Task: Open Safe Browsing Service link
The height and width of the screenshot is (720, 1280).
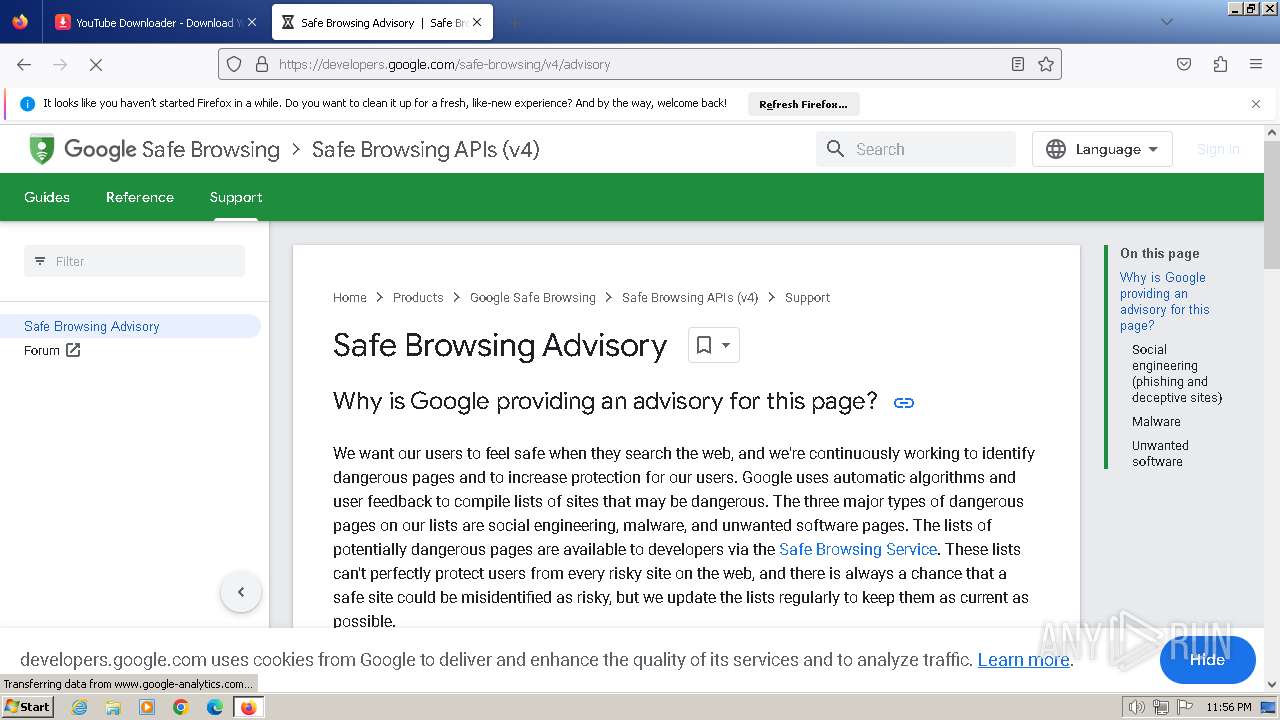Action: pyautogui.click(x=858, y=549)
